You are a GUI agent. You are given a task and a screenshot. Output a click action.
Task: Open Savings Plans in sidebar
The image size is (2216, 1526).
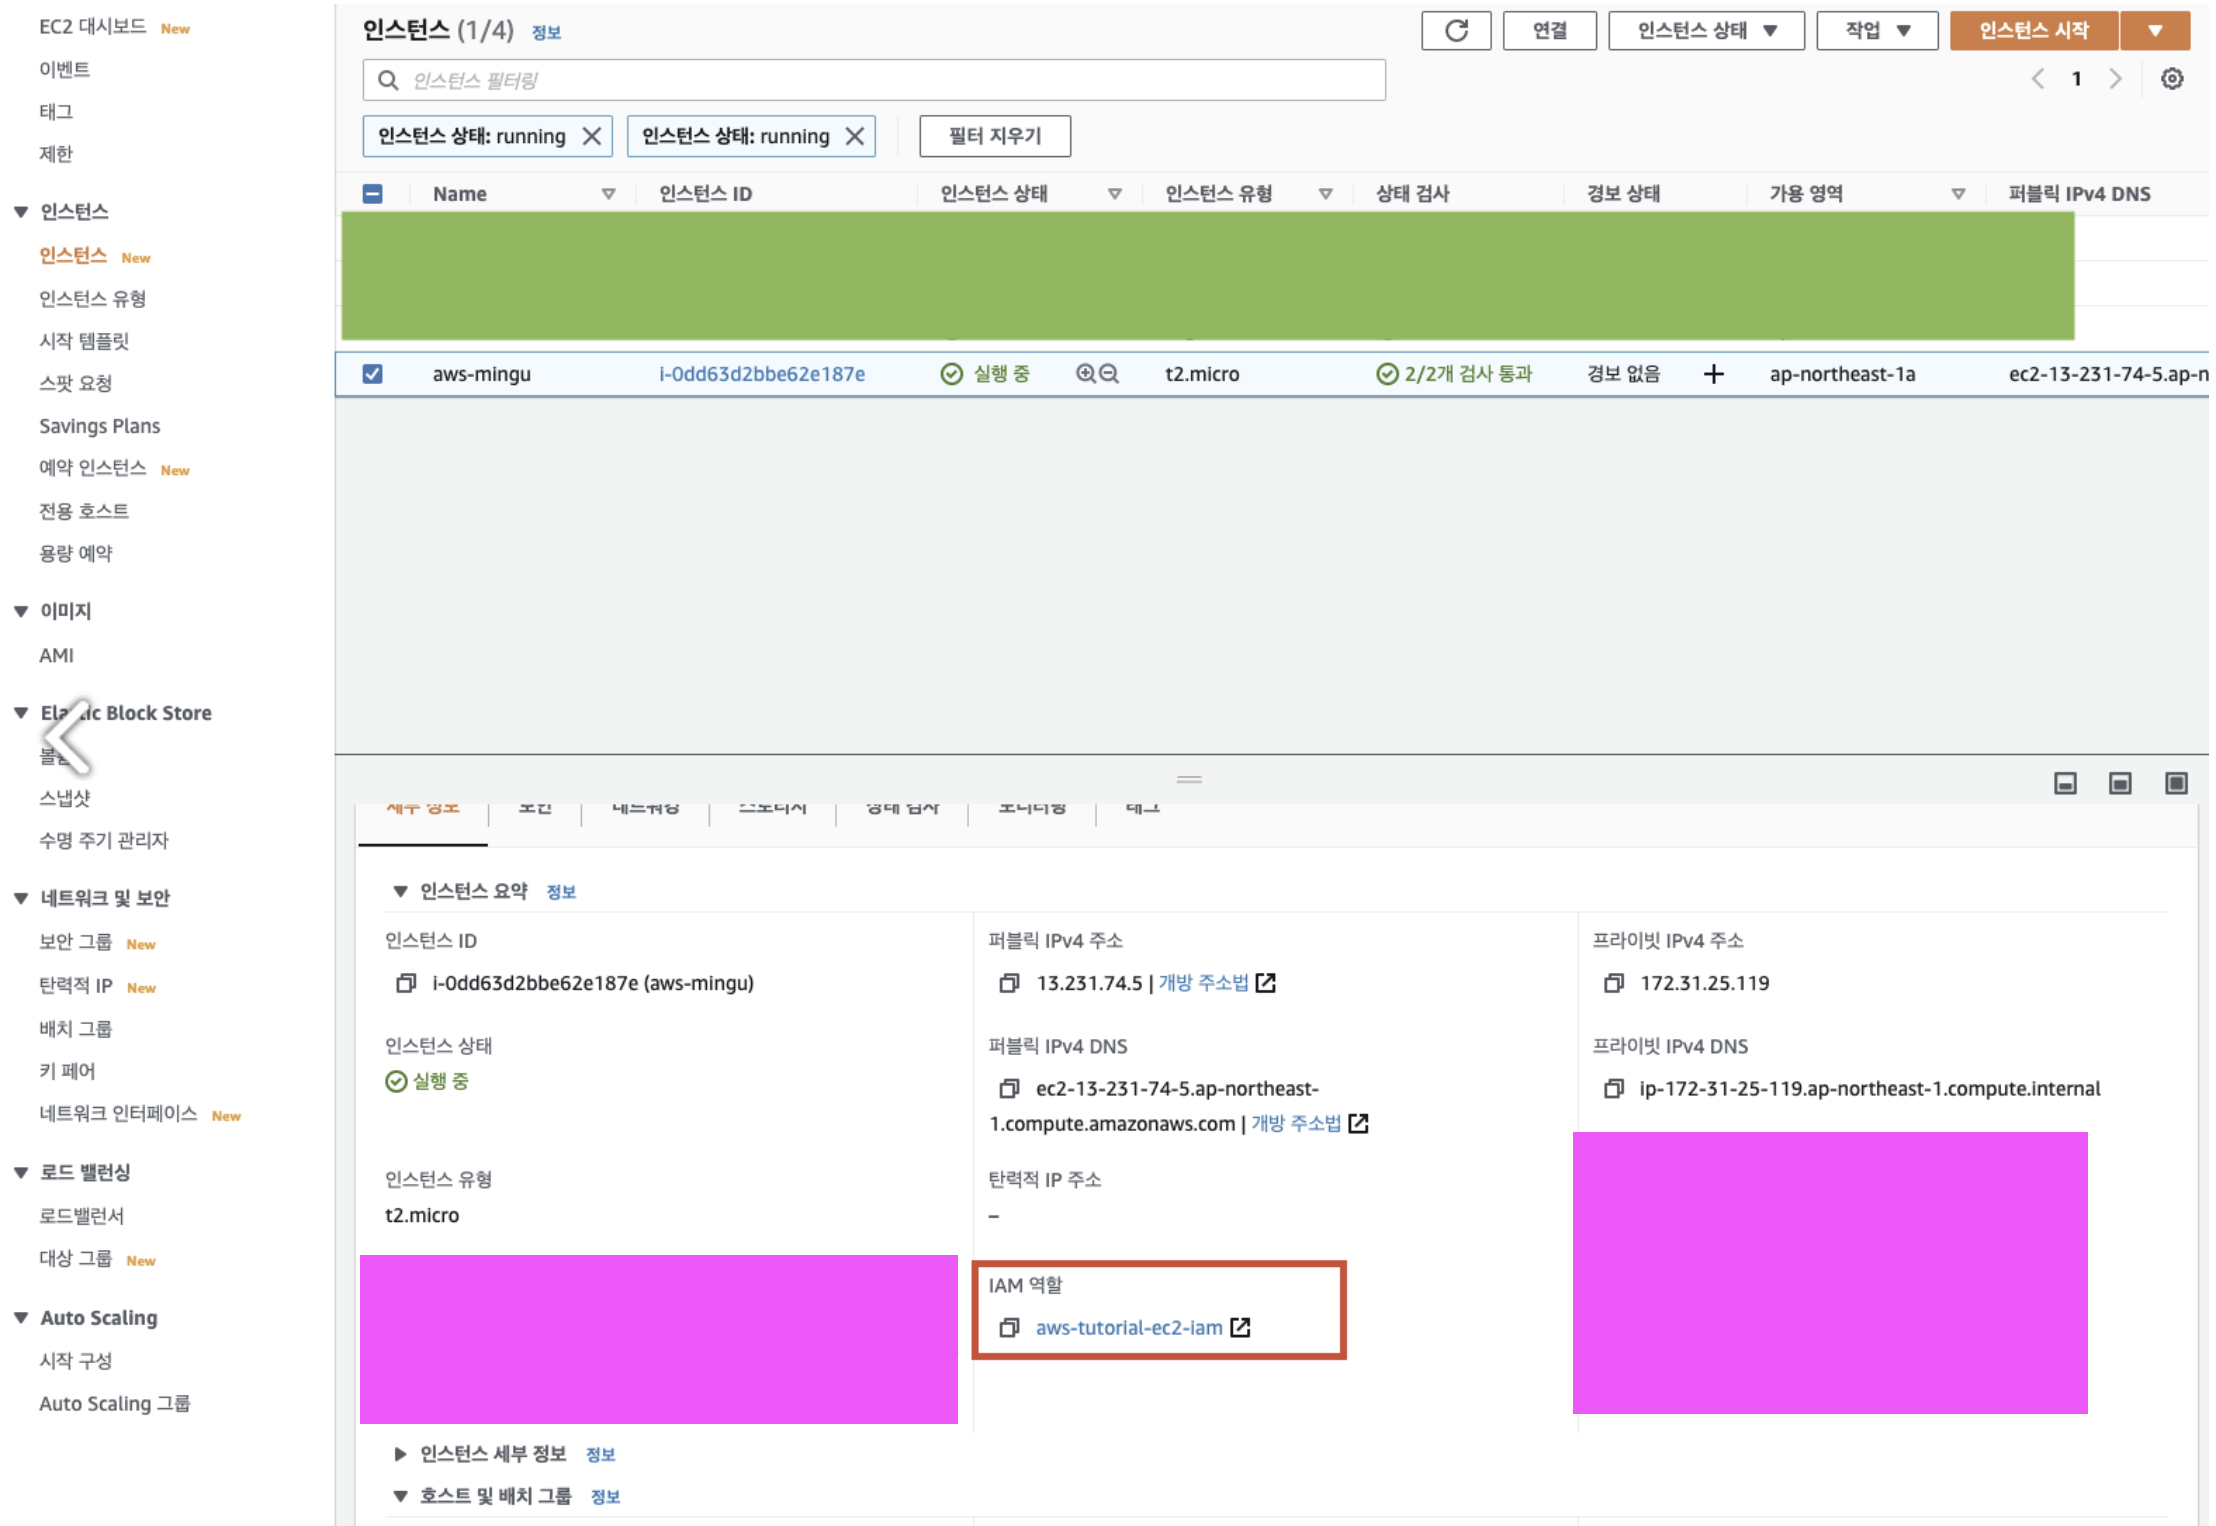tap(99, 426)
